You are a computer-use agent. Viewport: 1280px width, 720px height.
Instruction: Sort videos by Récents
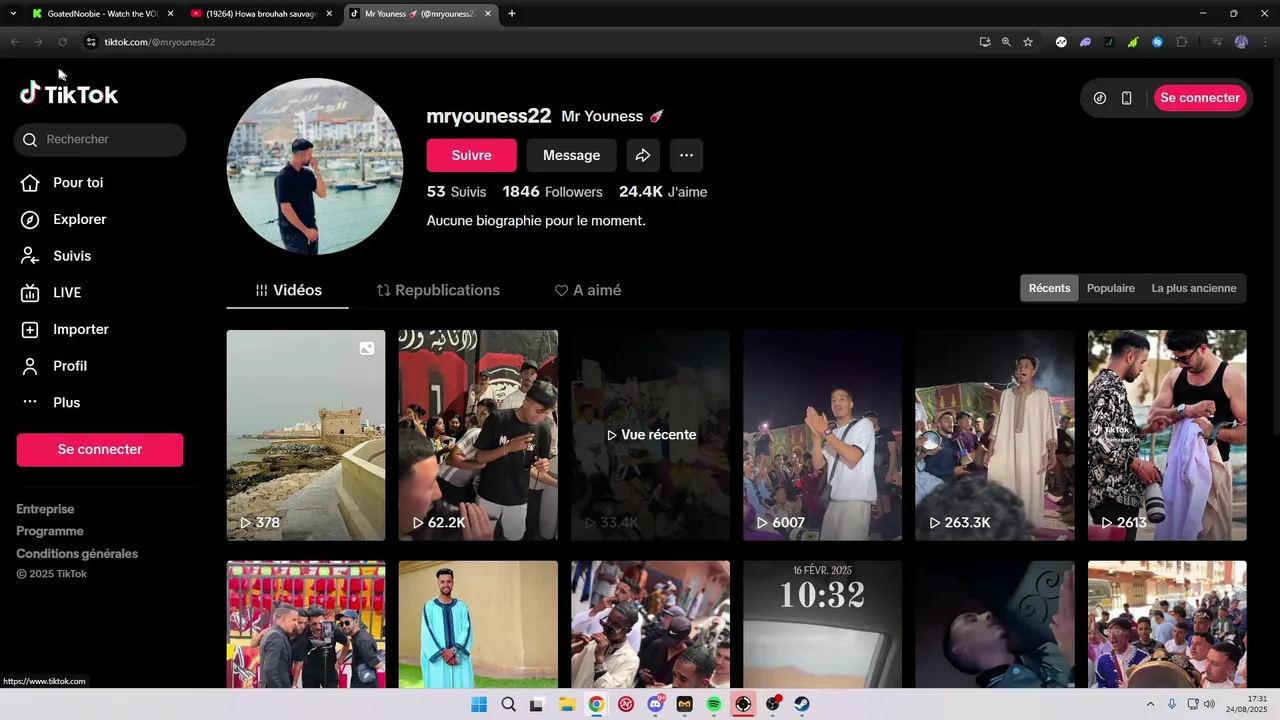(1050, 288)
